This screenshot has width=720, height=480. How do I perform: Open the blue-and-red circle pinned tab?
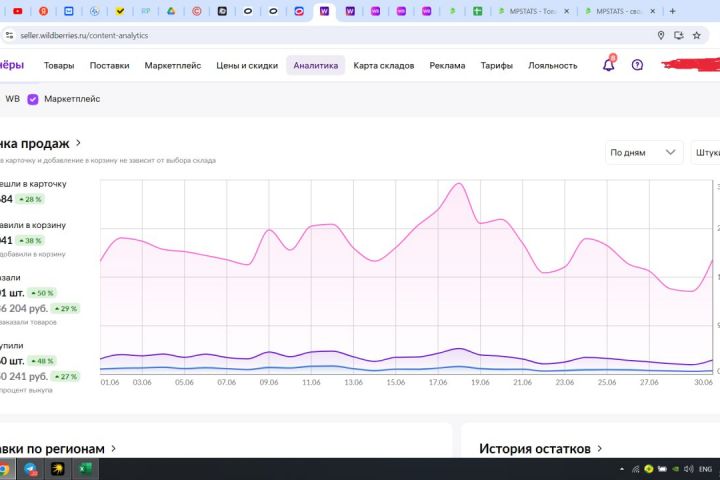pyautogui.click(x=299, y=11)
